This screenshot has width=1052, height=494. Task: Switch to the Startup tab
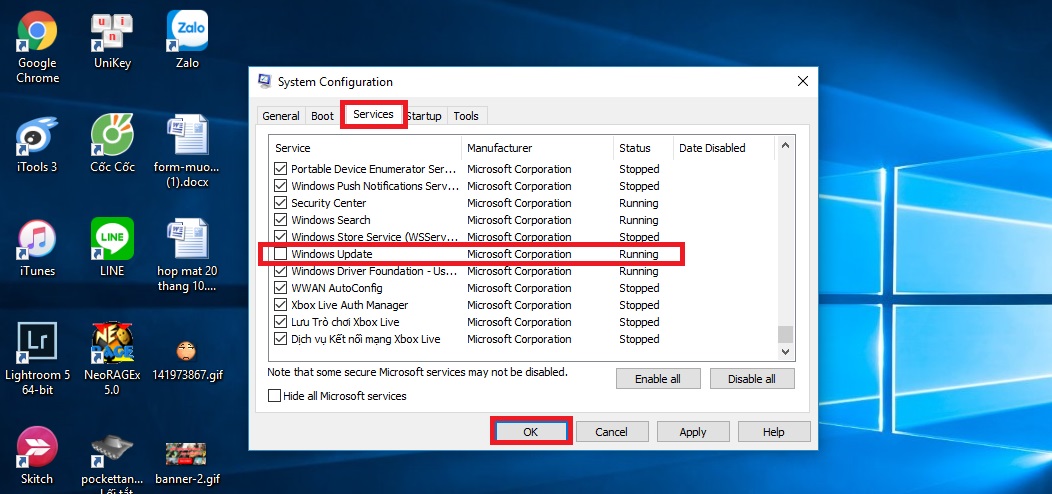click(425, 116)
